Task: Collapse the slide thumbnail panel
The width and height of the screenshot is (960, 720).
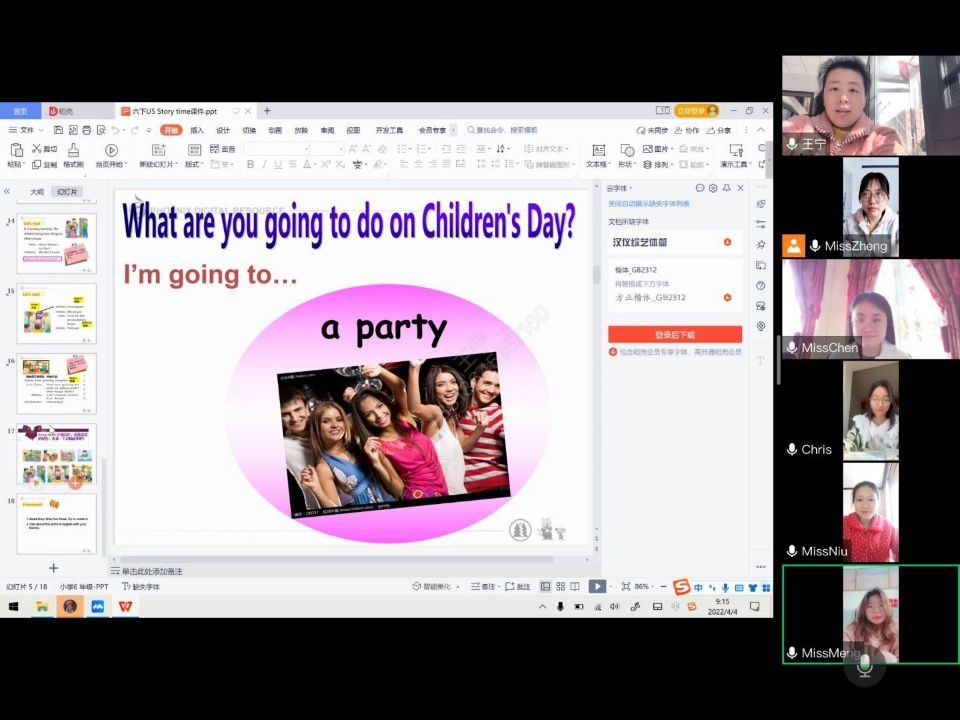Action: [7, 191]
